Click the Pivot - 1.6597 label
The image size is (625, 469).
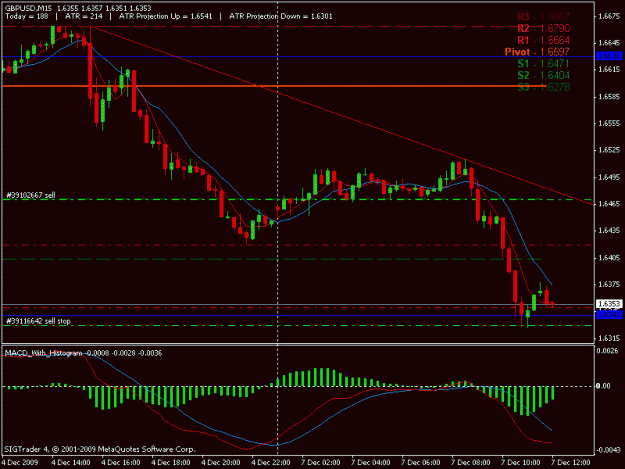pos(537,52)
